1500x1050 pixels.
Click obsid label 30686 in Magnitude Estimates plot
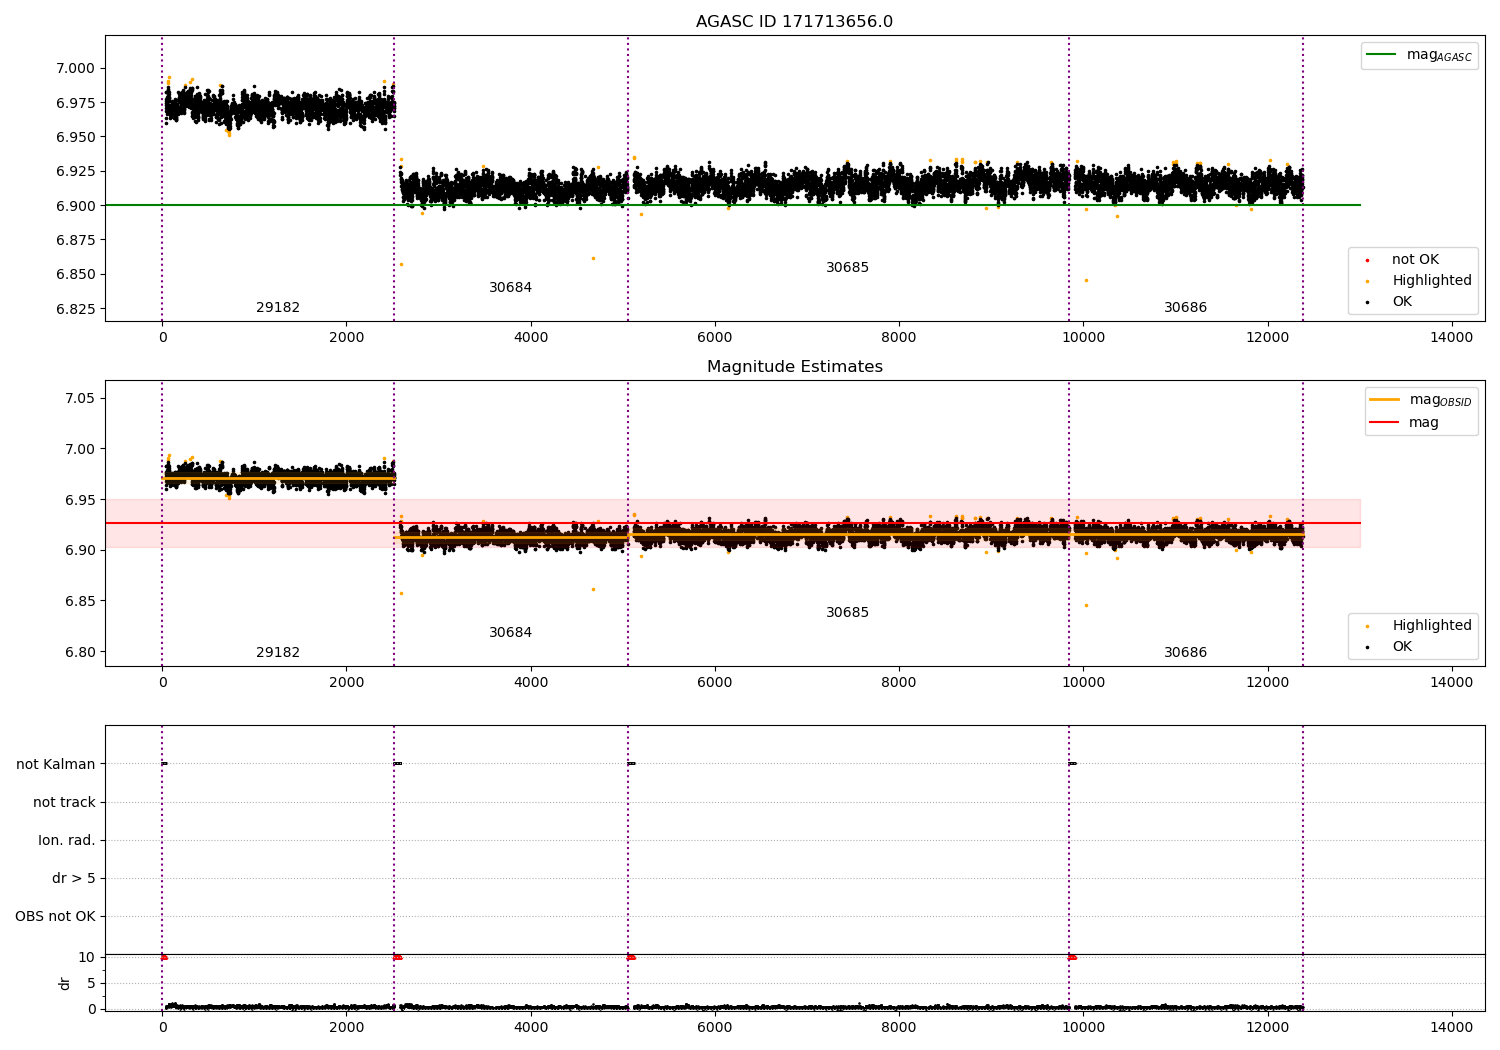click(1185, 653)
